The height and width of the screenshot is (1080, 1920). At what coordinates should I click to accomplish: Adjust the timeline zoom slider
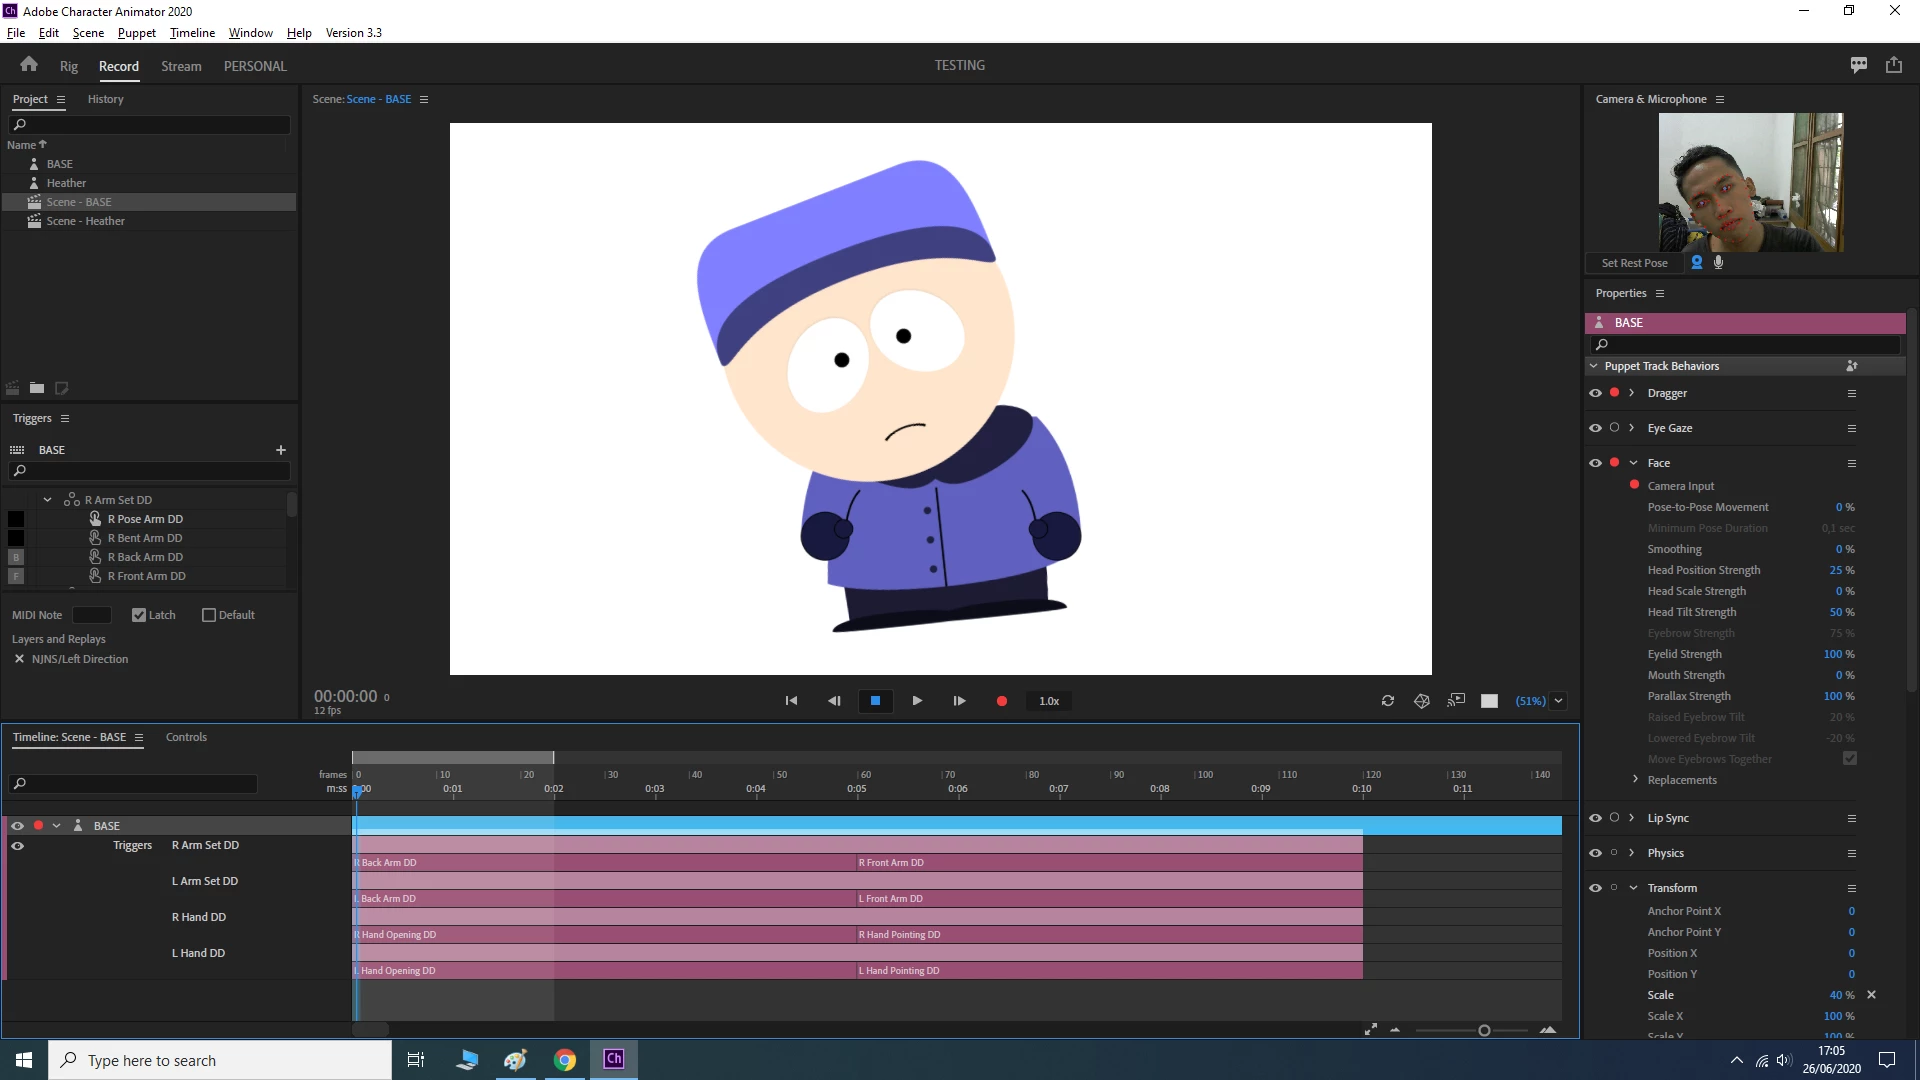(1484, 1030)
